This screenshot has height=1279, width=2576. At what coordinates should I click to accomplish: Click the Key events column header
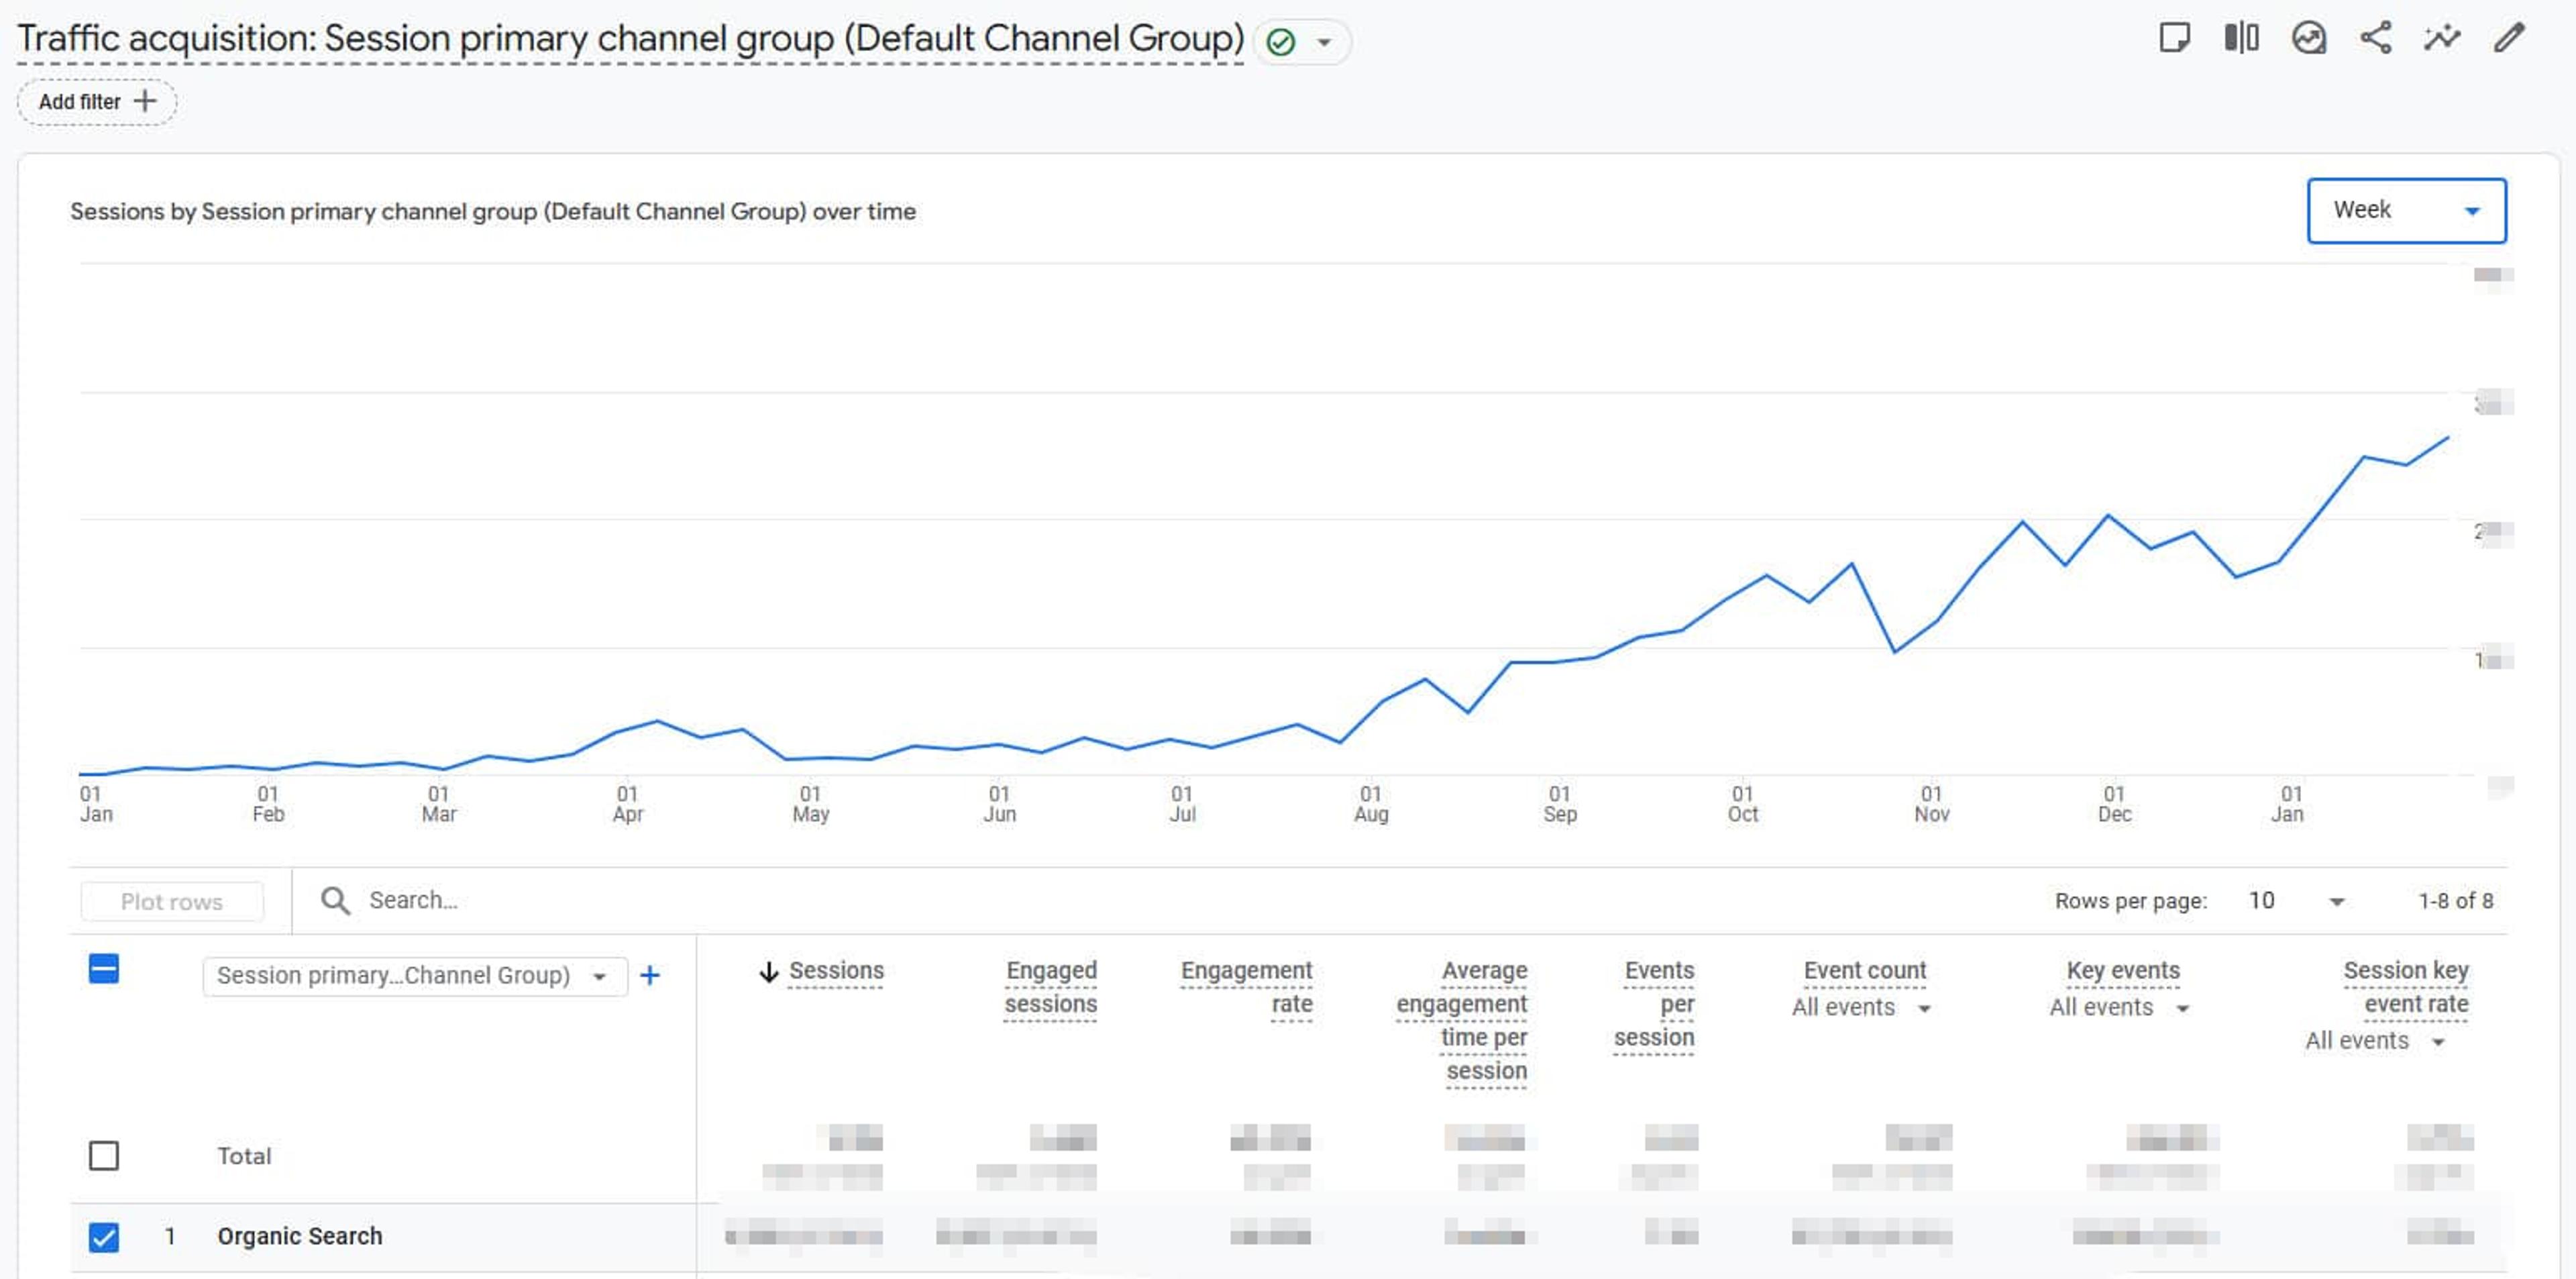click(2123, 971)
